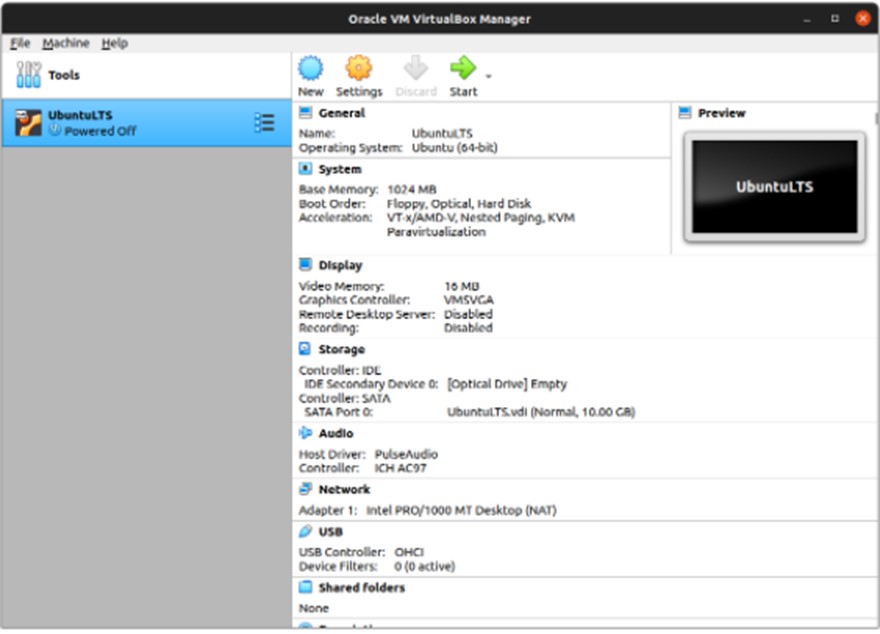Expand the Start button dropdown arrow
Image resolution: width=880 pixels, height=634 pixels.
(x=488, y=76)
